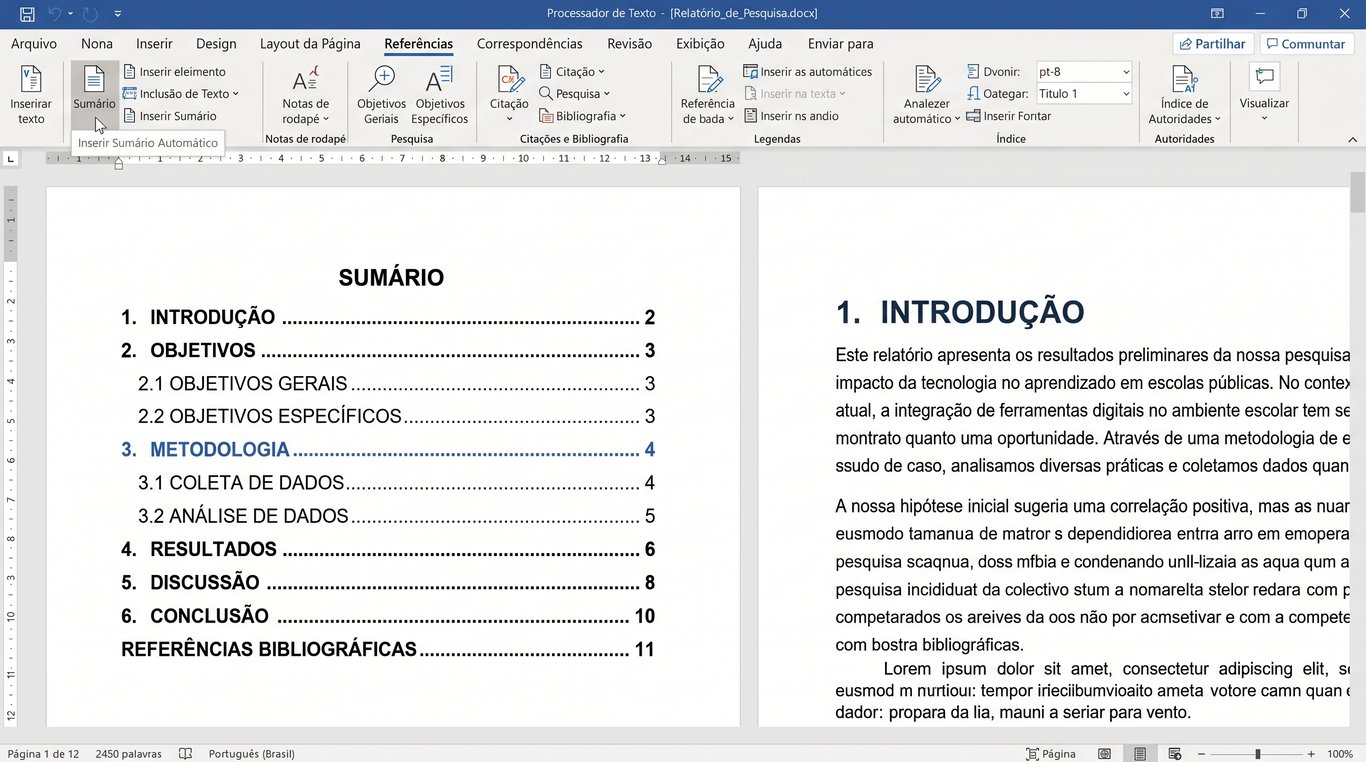1366x762 pixels.
Task: Click the Undo arrow icon
Action: tap(55, 14)
